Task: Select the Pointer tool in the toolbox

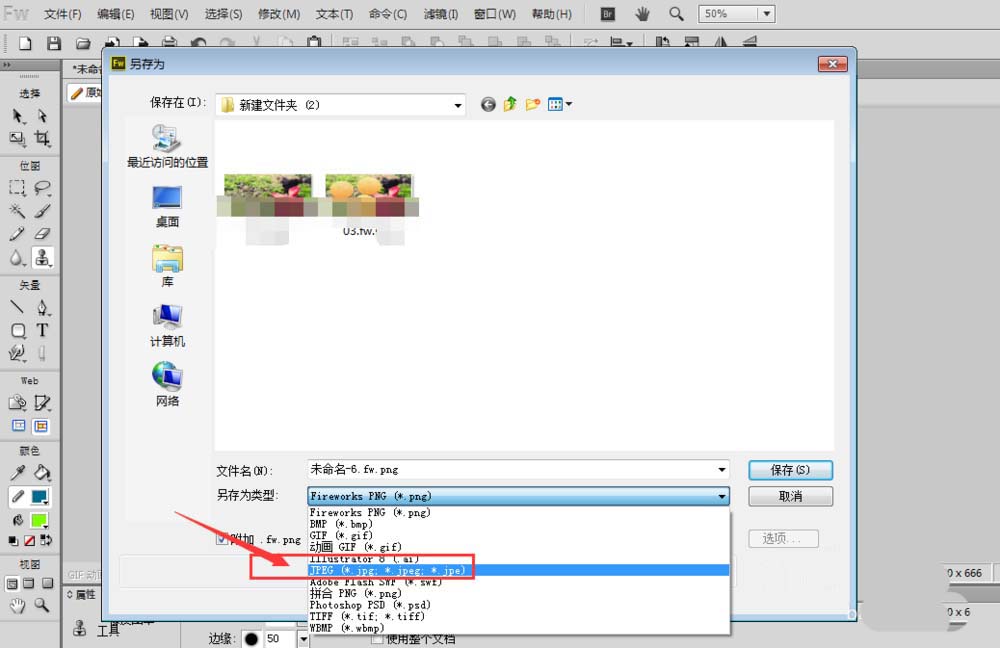Action: 16,116
